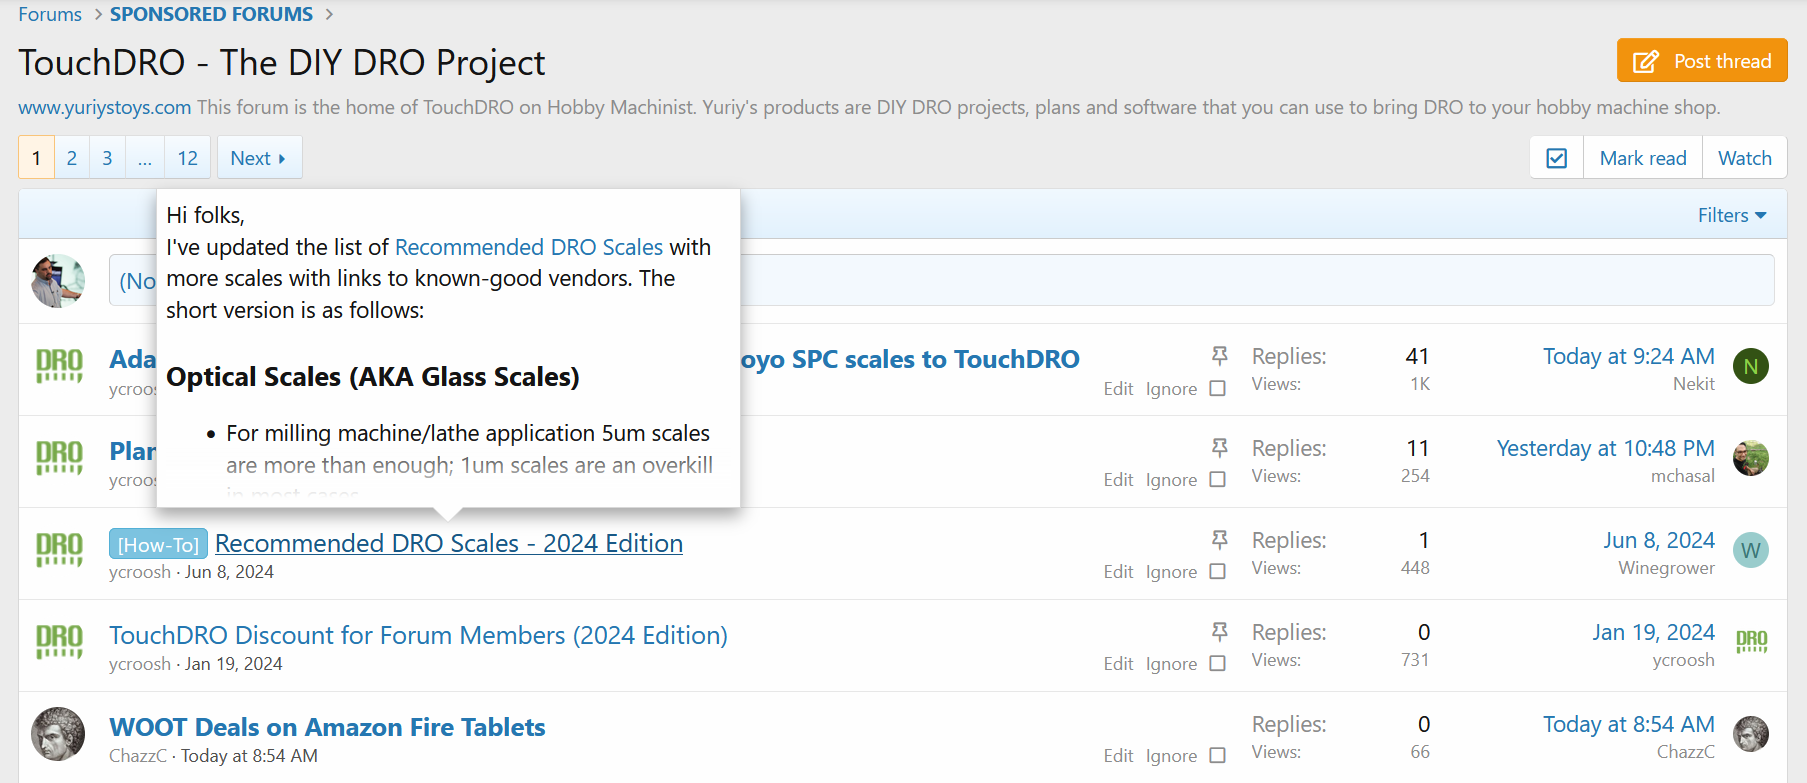This screenshot has width=1807, height=783.
Task: Ignore the TouchDRO Discount thread
Action: (x=1171, y=664)
